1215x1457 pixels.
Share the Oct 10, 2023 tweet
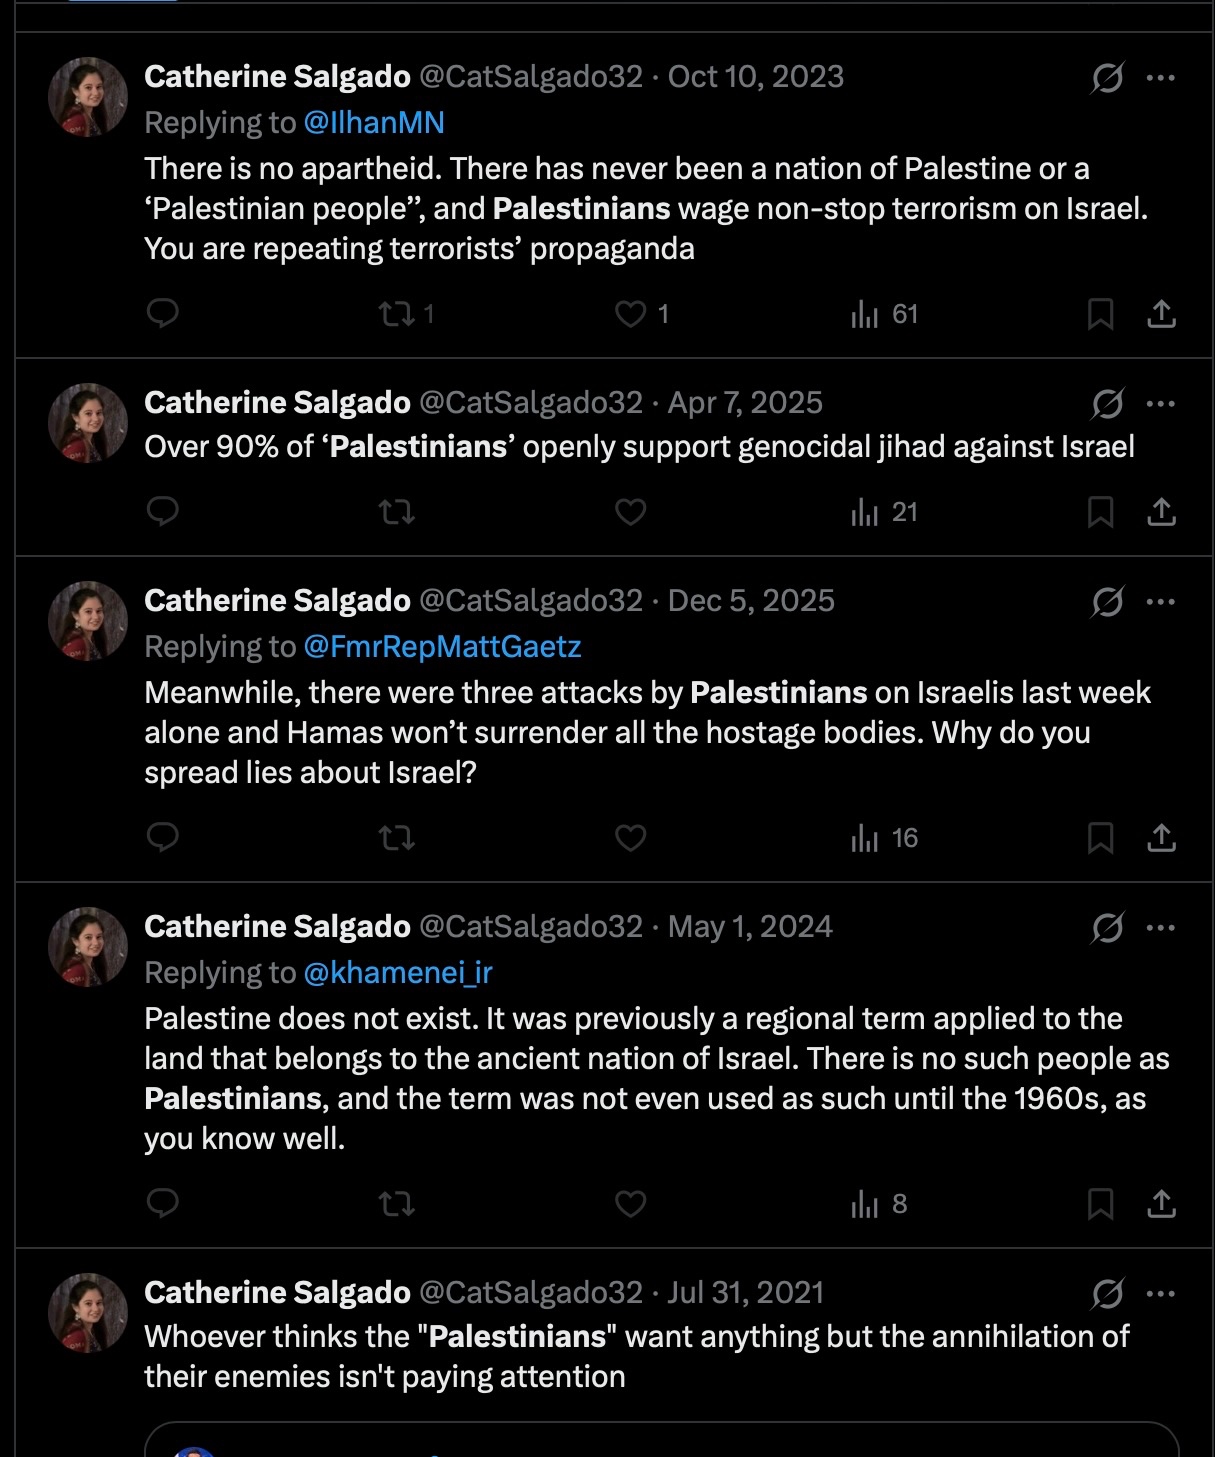click(x=1161, y=314)
